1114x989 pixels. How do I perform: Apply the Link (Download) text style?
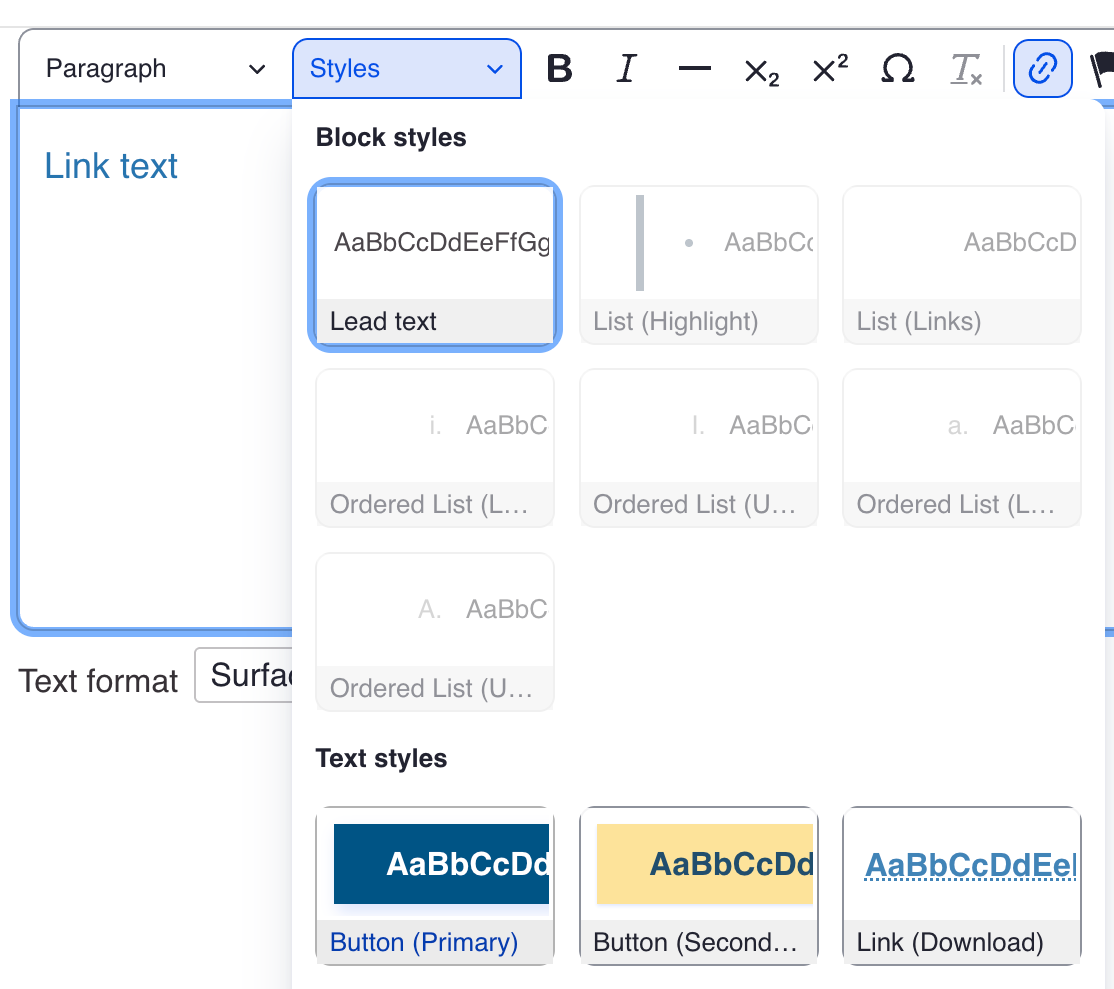tap(961, 886)
